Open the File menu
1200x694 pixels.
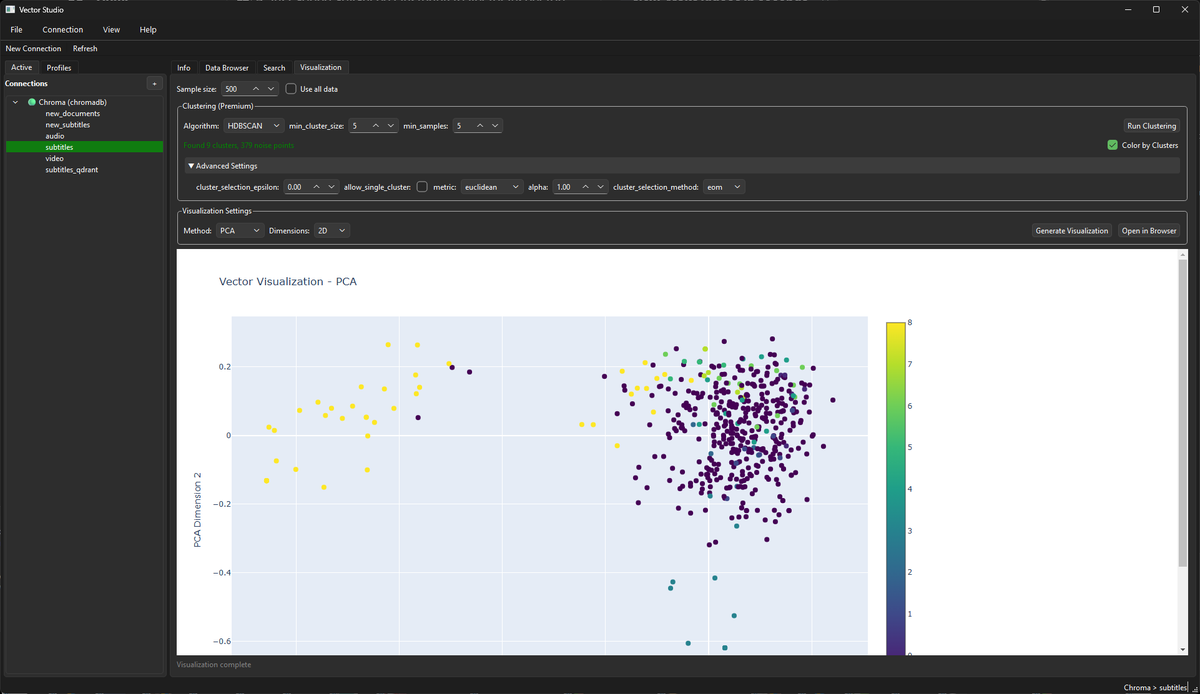coord(16,30)
